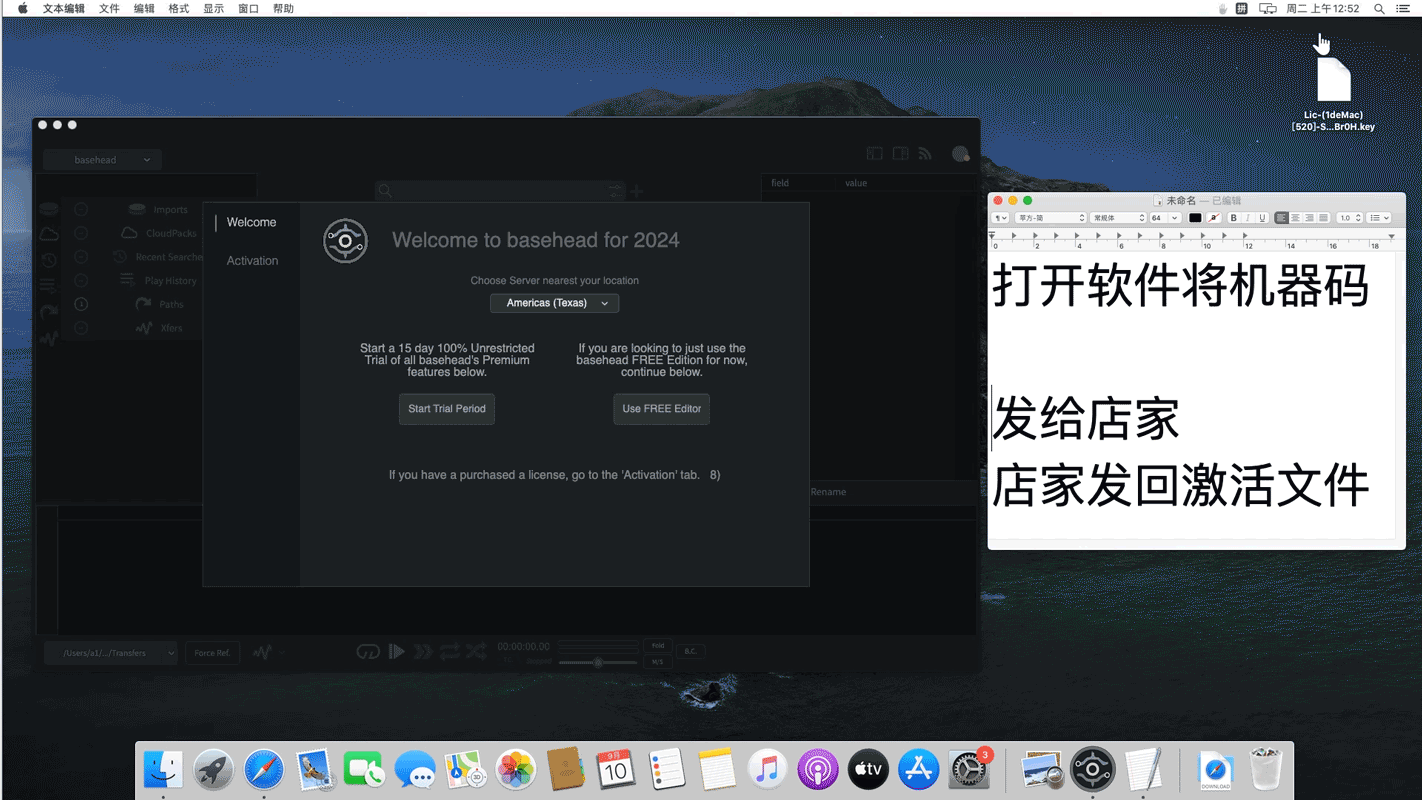
Task: Open Launchpad from the Dock
Action: point(213,770)
